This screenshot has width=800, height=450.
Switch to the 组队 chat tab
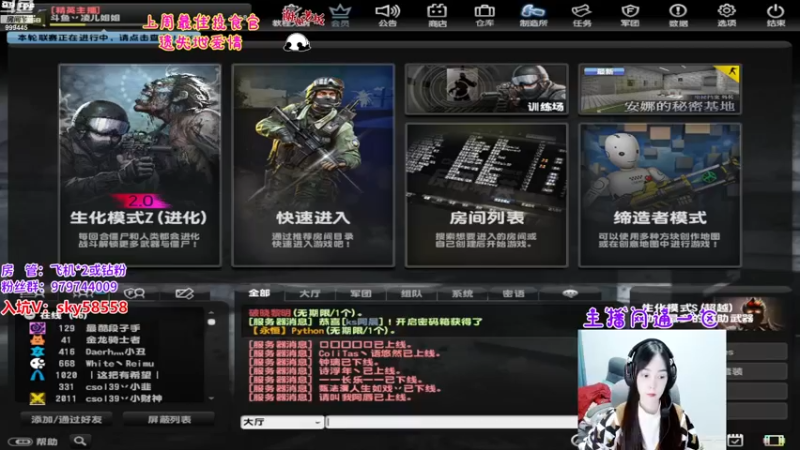411,293
